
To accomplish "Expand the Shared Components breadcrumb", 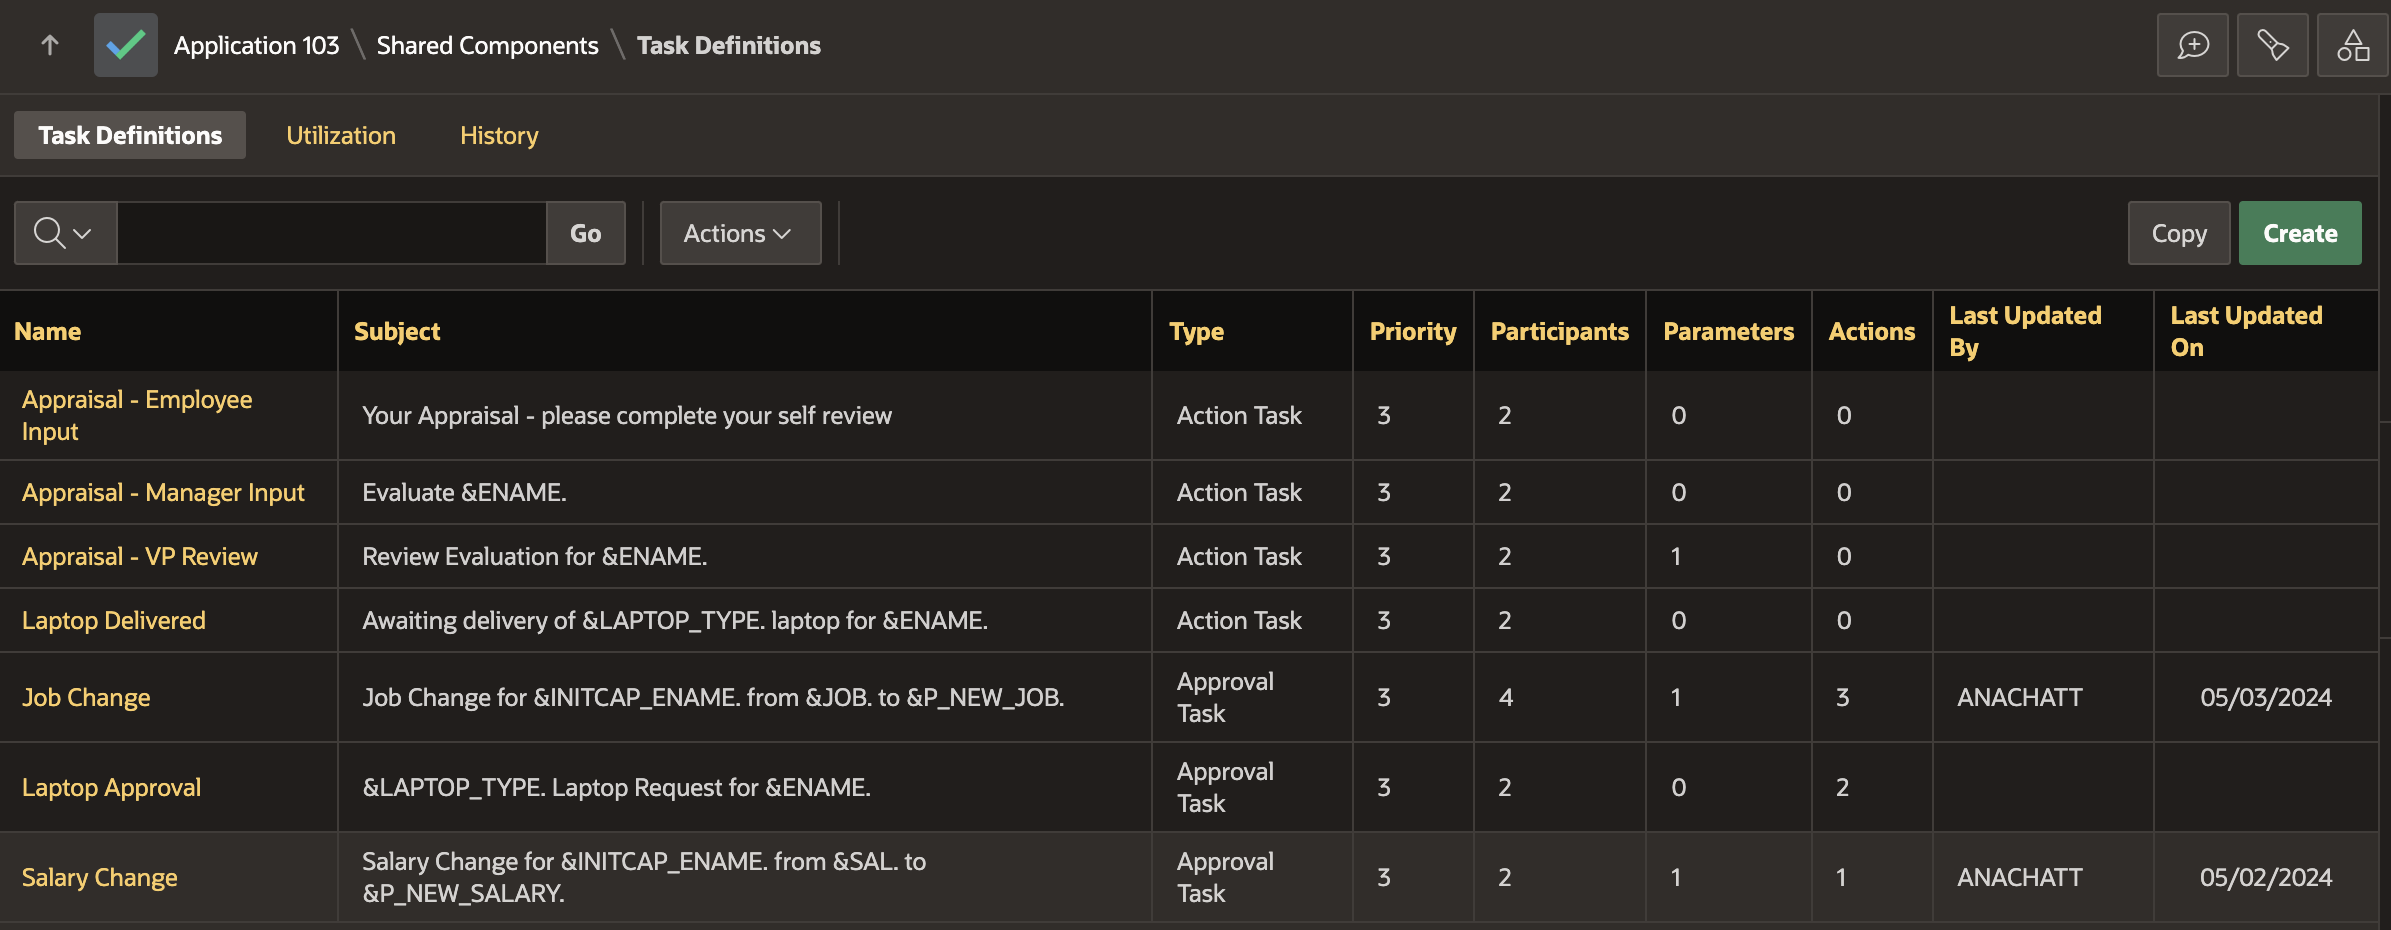I will pos(486,45).
